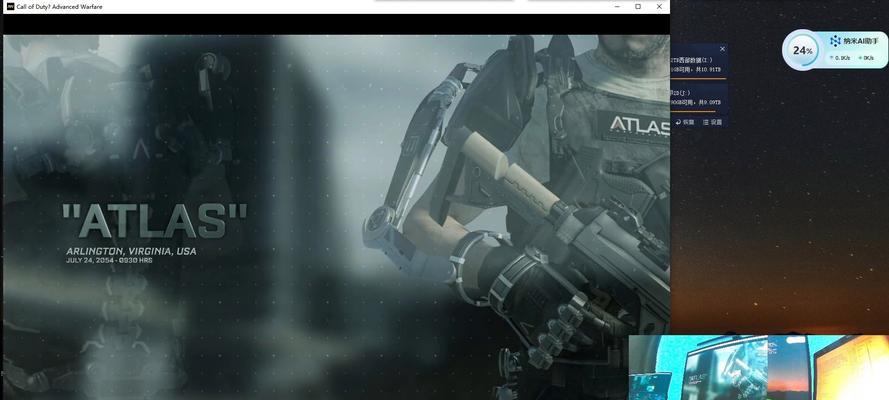The width and height of the screenshot is (889, 400).
Task: Close the disk usage widget with its X
Action: pos(722,49)
